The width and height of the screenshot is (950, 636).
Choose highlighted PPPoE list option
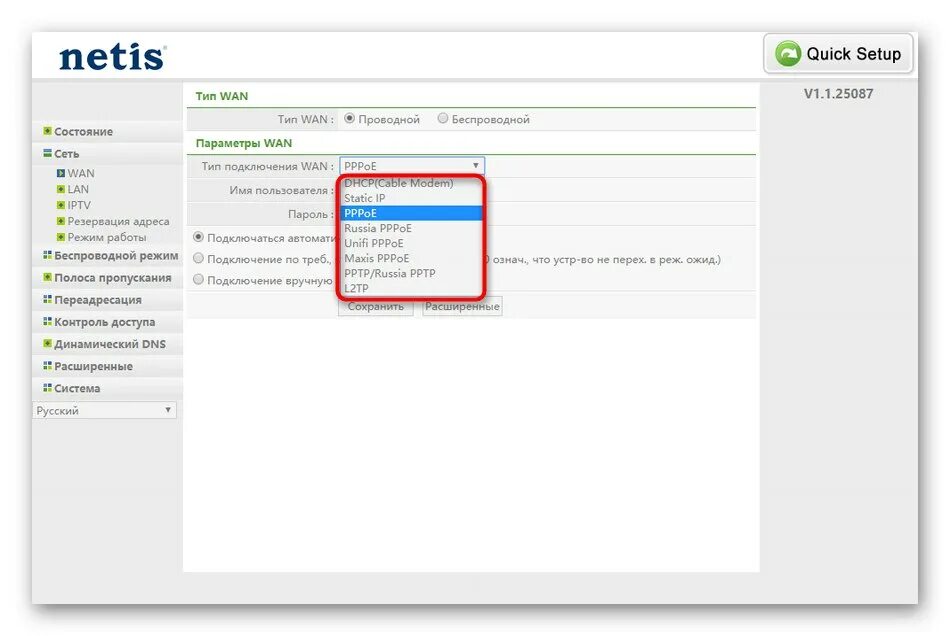(412, 213)
